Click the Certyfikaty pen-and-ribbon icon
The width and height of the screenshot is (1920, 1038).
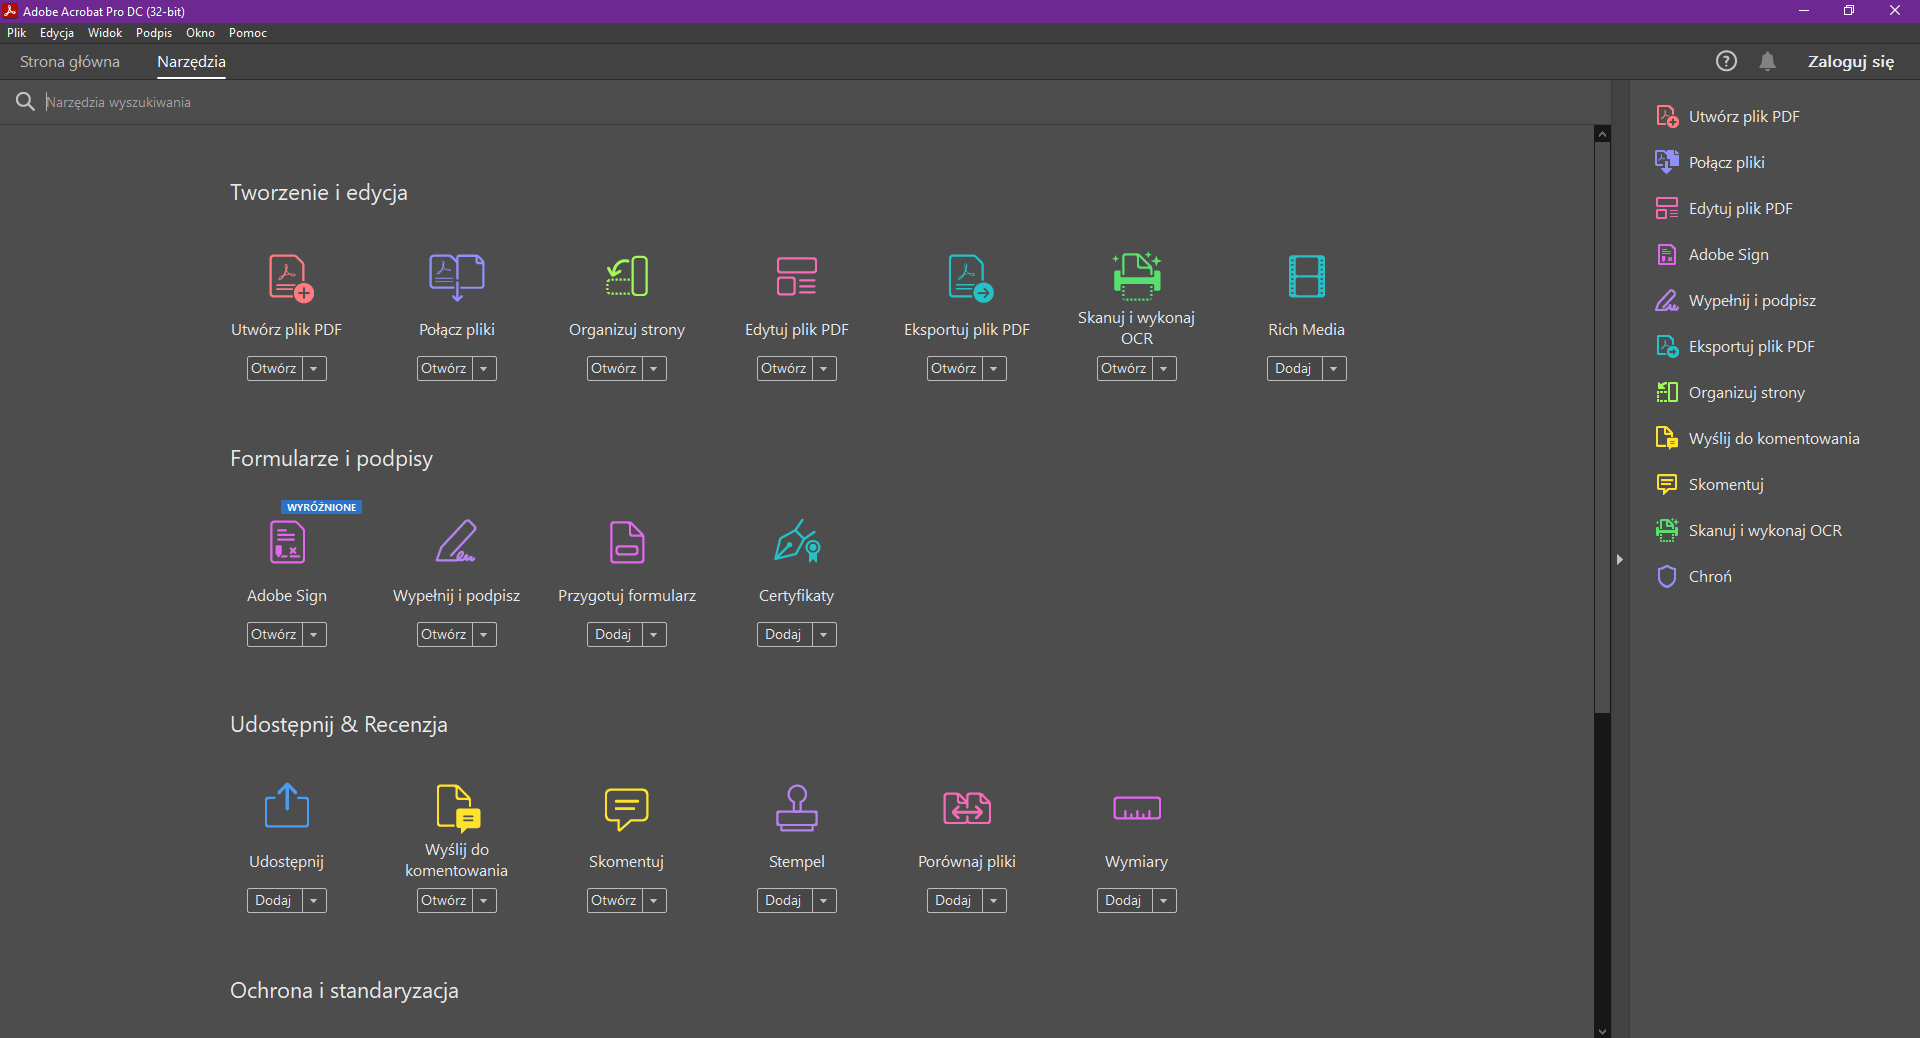click(797, 540)
